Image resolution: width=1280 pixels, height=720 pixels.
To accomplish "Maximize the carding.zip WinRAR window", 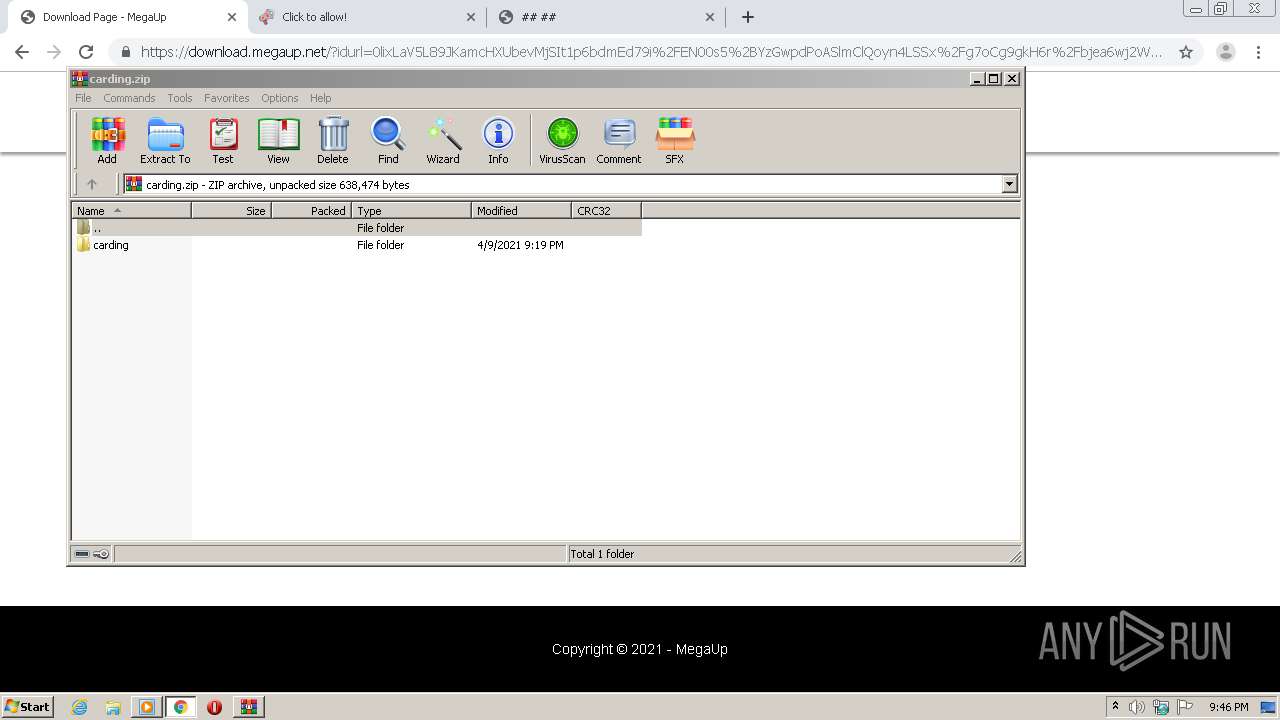I will (x=994, y=78).
